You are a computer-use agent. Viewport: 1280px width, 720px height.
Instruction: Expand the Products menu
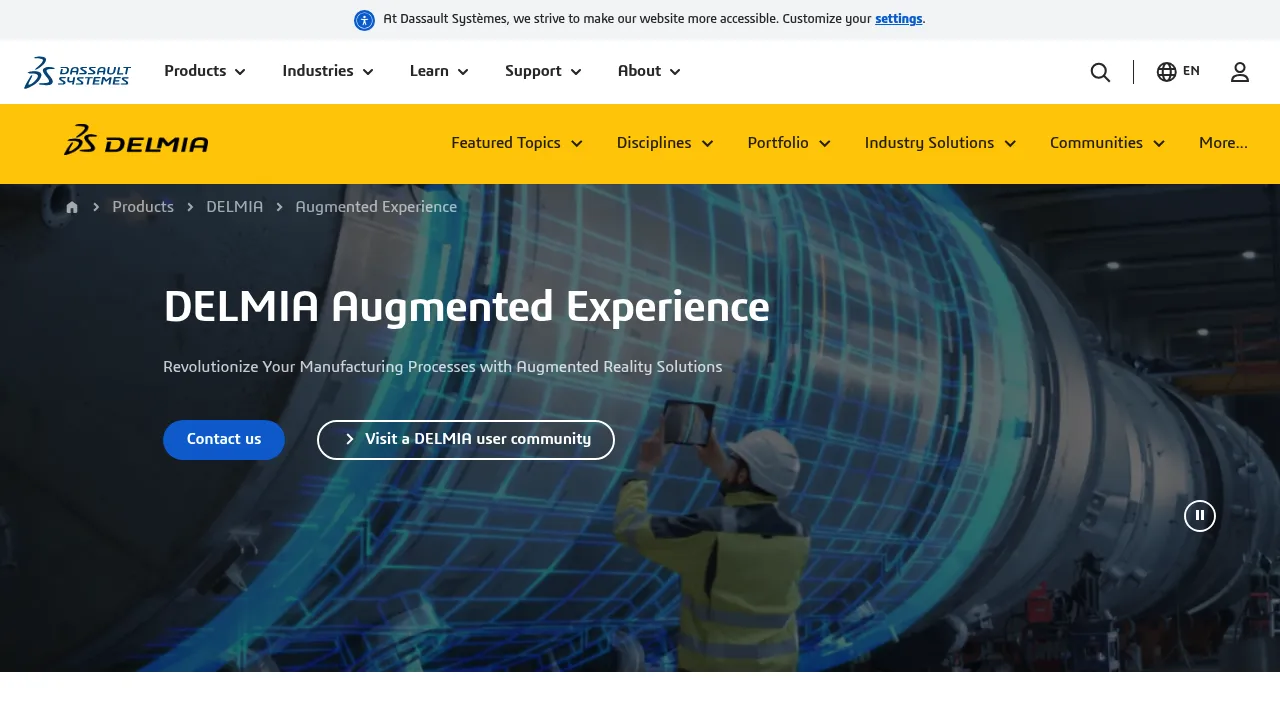(205, 71)
